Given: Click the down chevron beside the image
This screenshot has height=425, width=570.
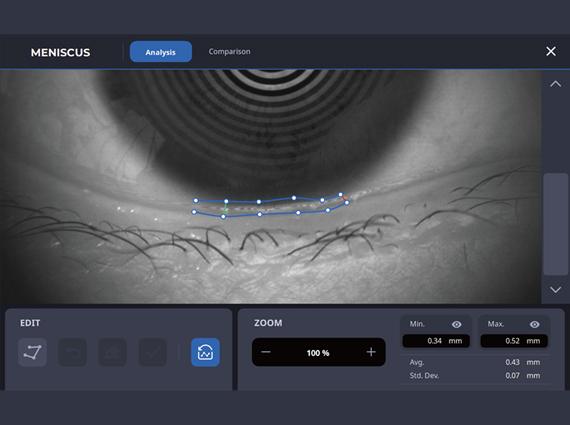Looking at the screenshot, I should coord(555,290).
